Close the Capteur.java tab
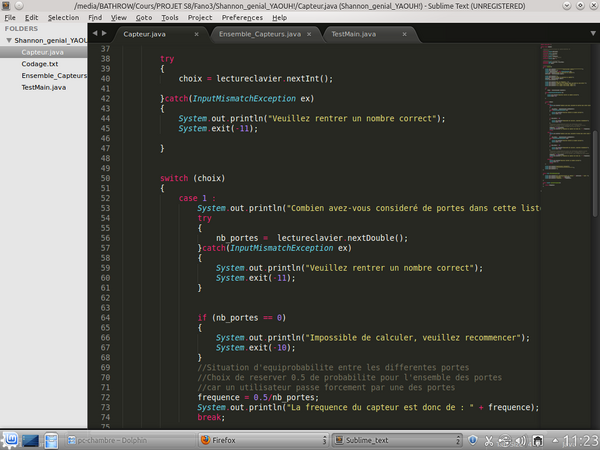This screenshot has width=600, height=450. coord(196,33)
